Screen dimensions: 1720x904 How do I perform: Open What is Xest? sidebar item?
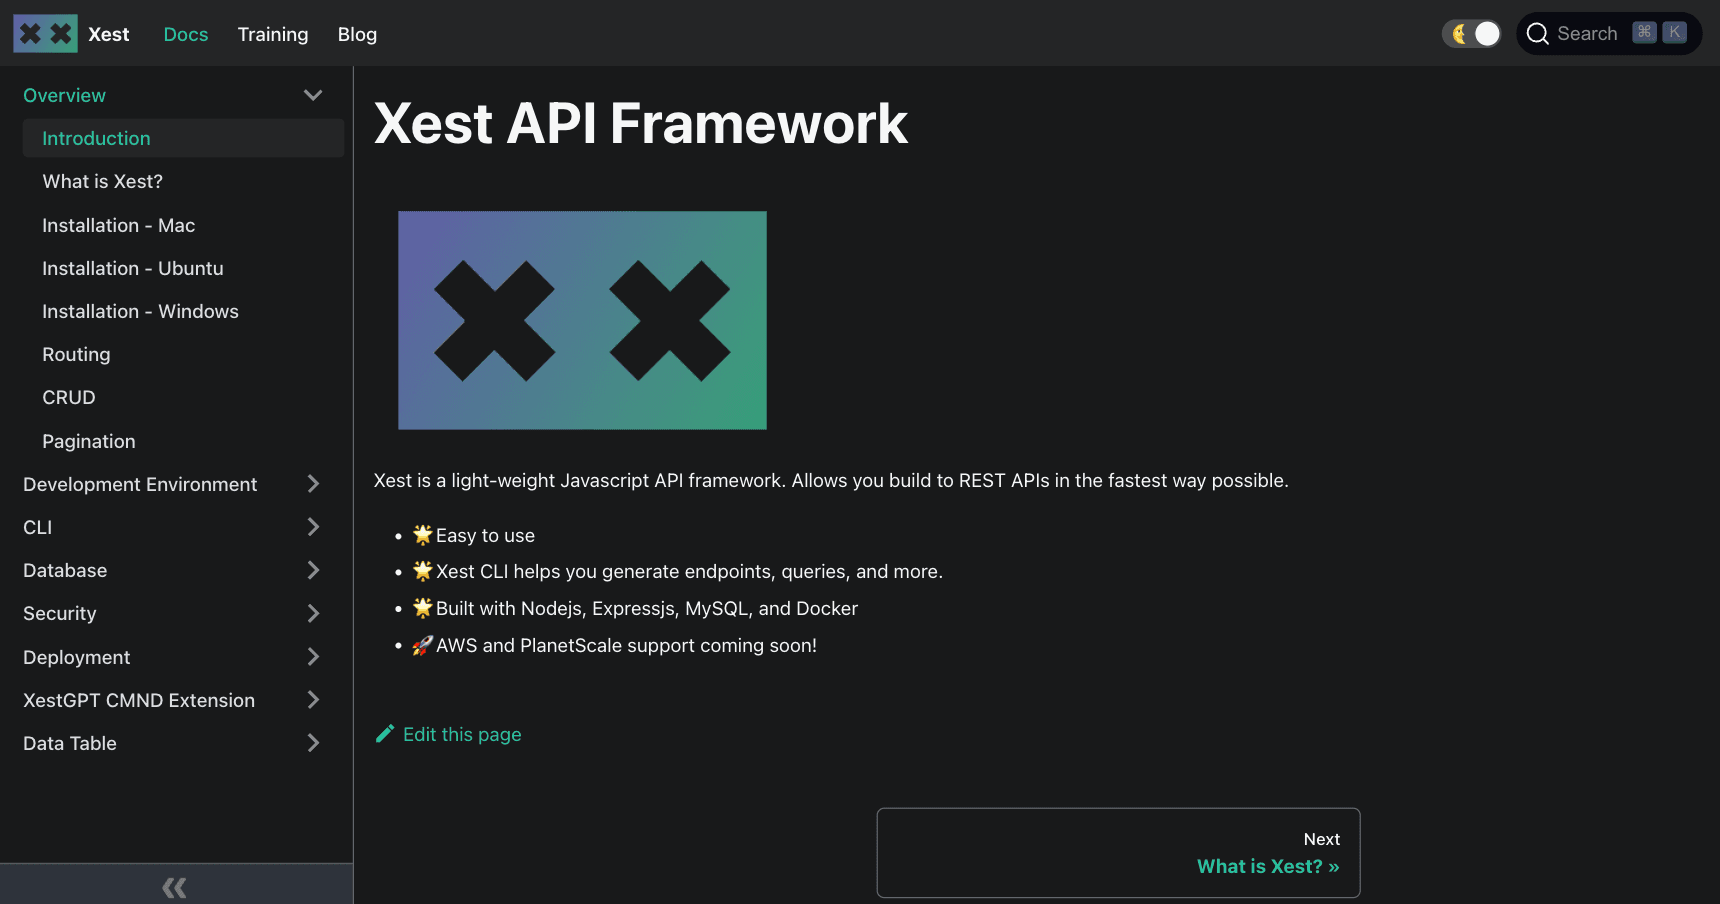pyautogui.click(x=183, y=181)
